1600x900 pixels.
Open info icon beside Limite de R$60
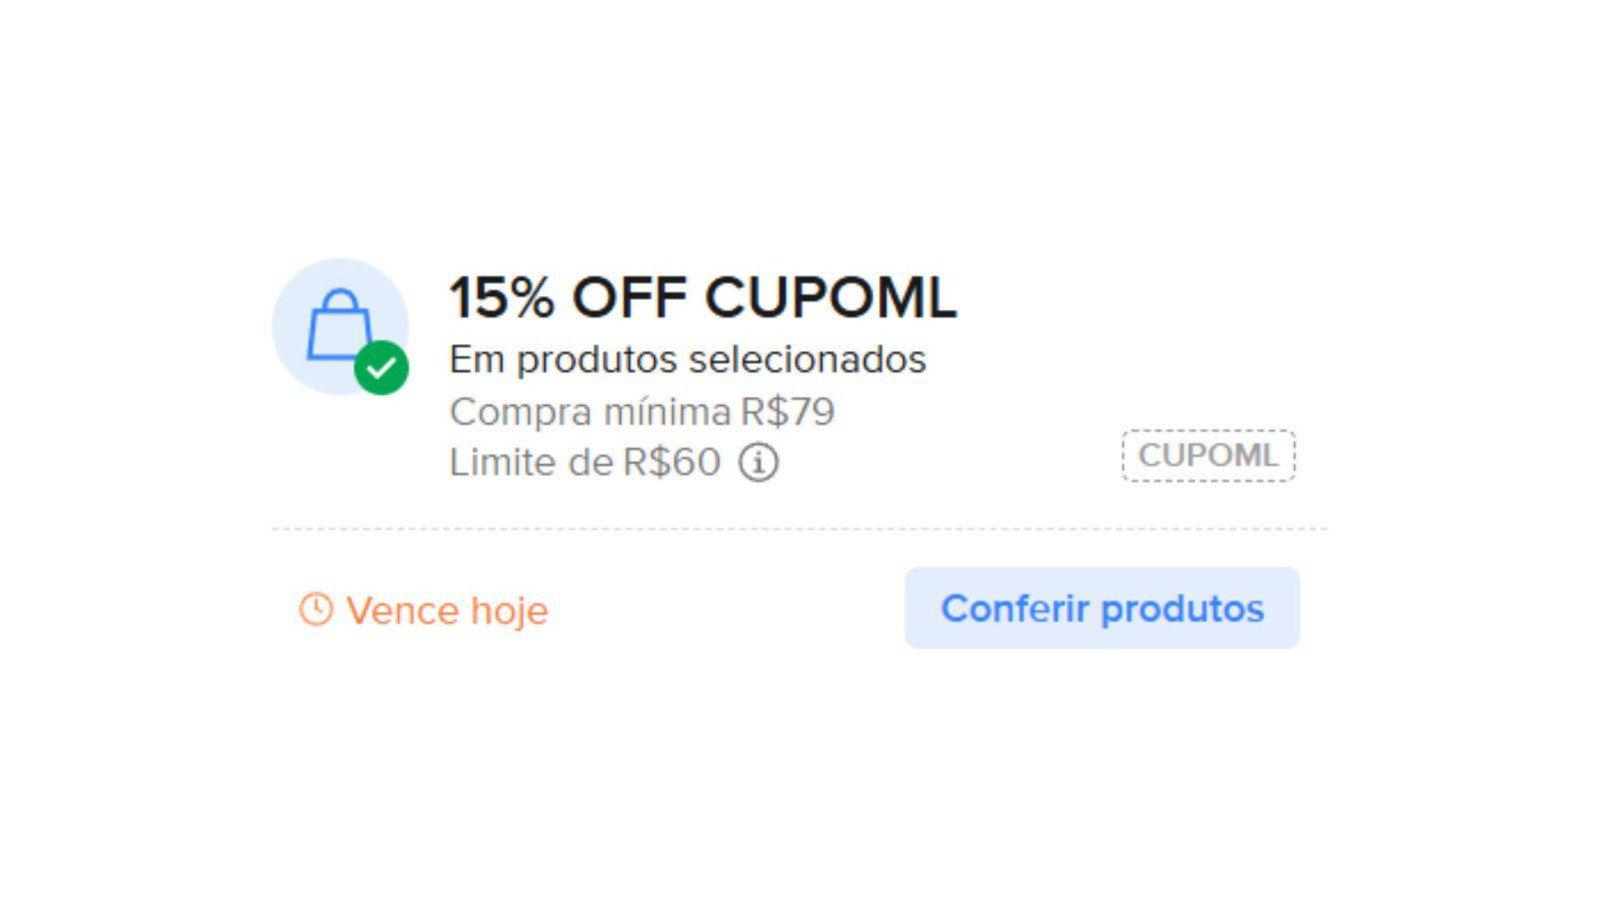point(758,463)
